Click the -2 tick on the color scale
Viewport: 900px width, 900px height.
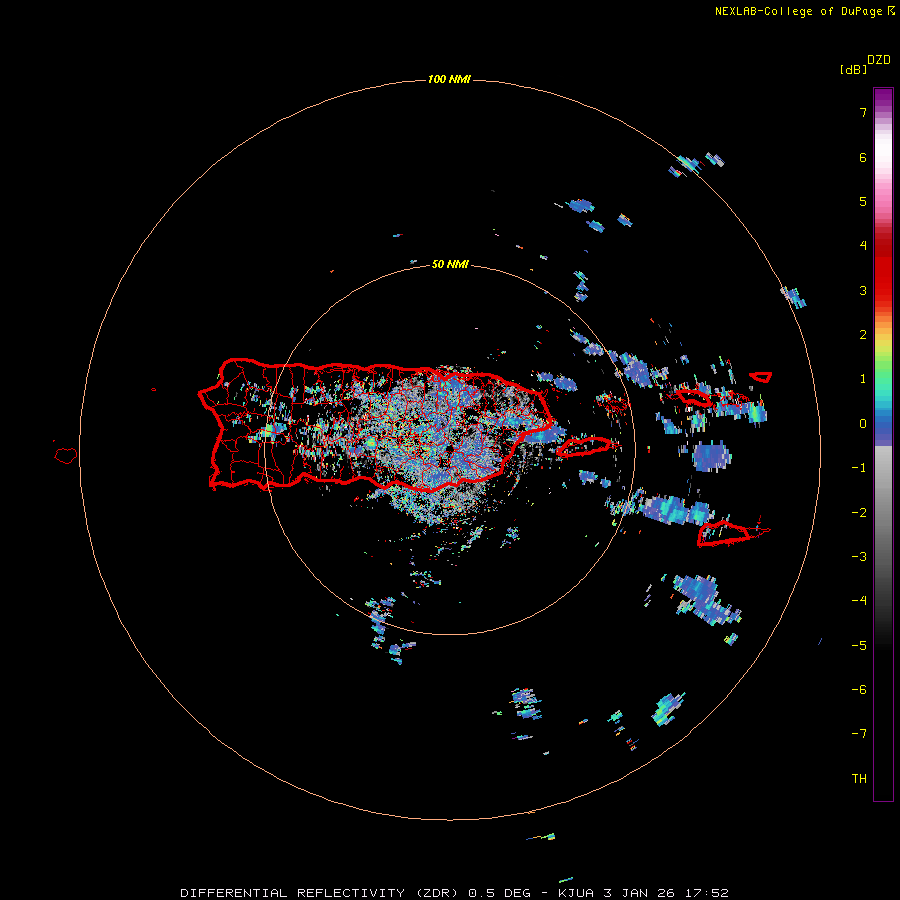point(859,513)
